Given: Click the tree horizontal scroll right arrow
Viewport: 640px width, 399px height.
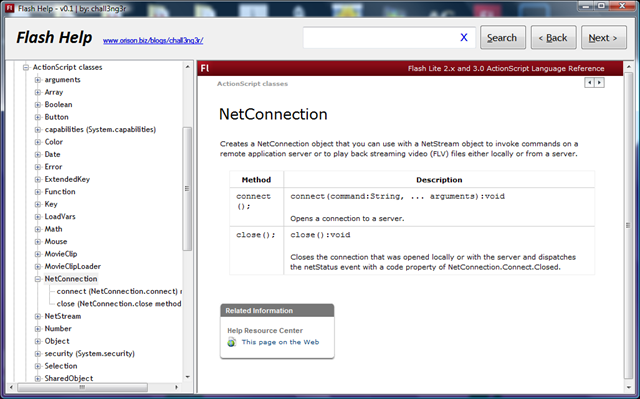Looking at the screenshot, I should pos(176,387).
